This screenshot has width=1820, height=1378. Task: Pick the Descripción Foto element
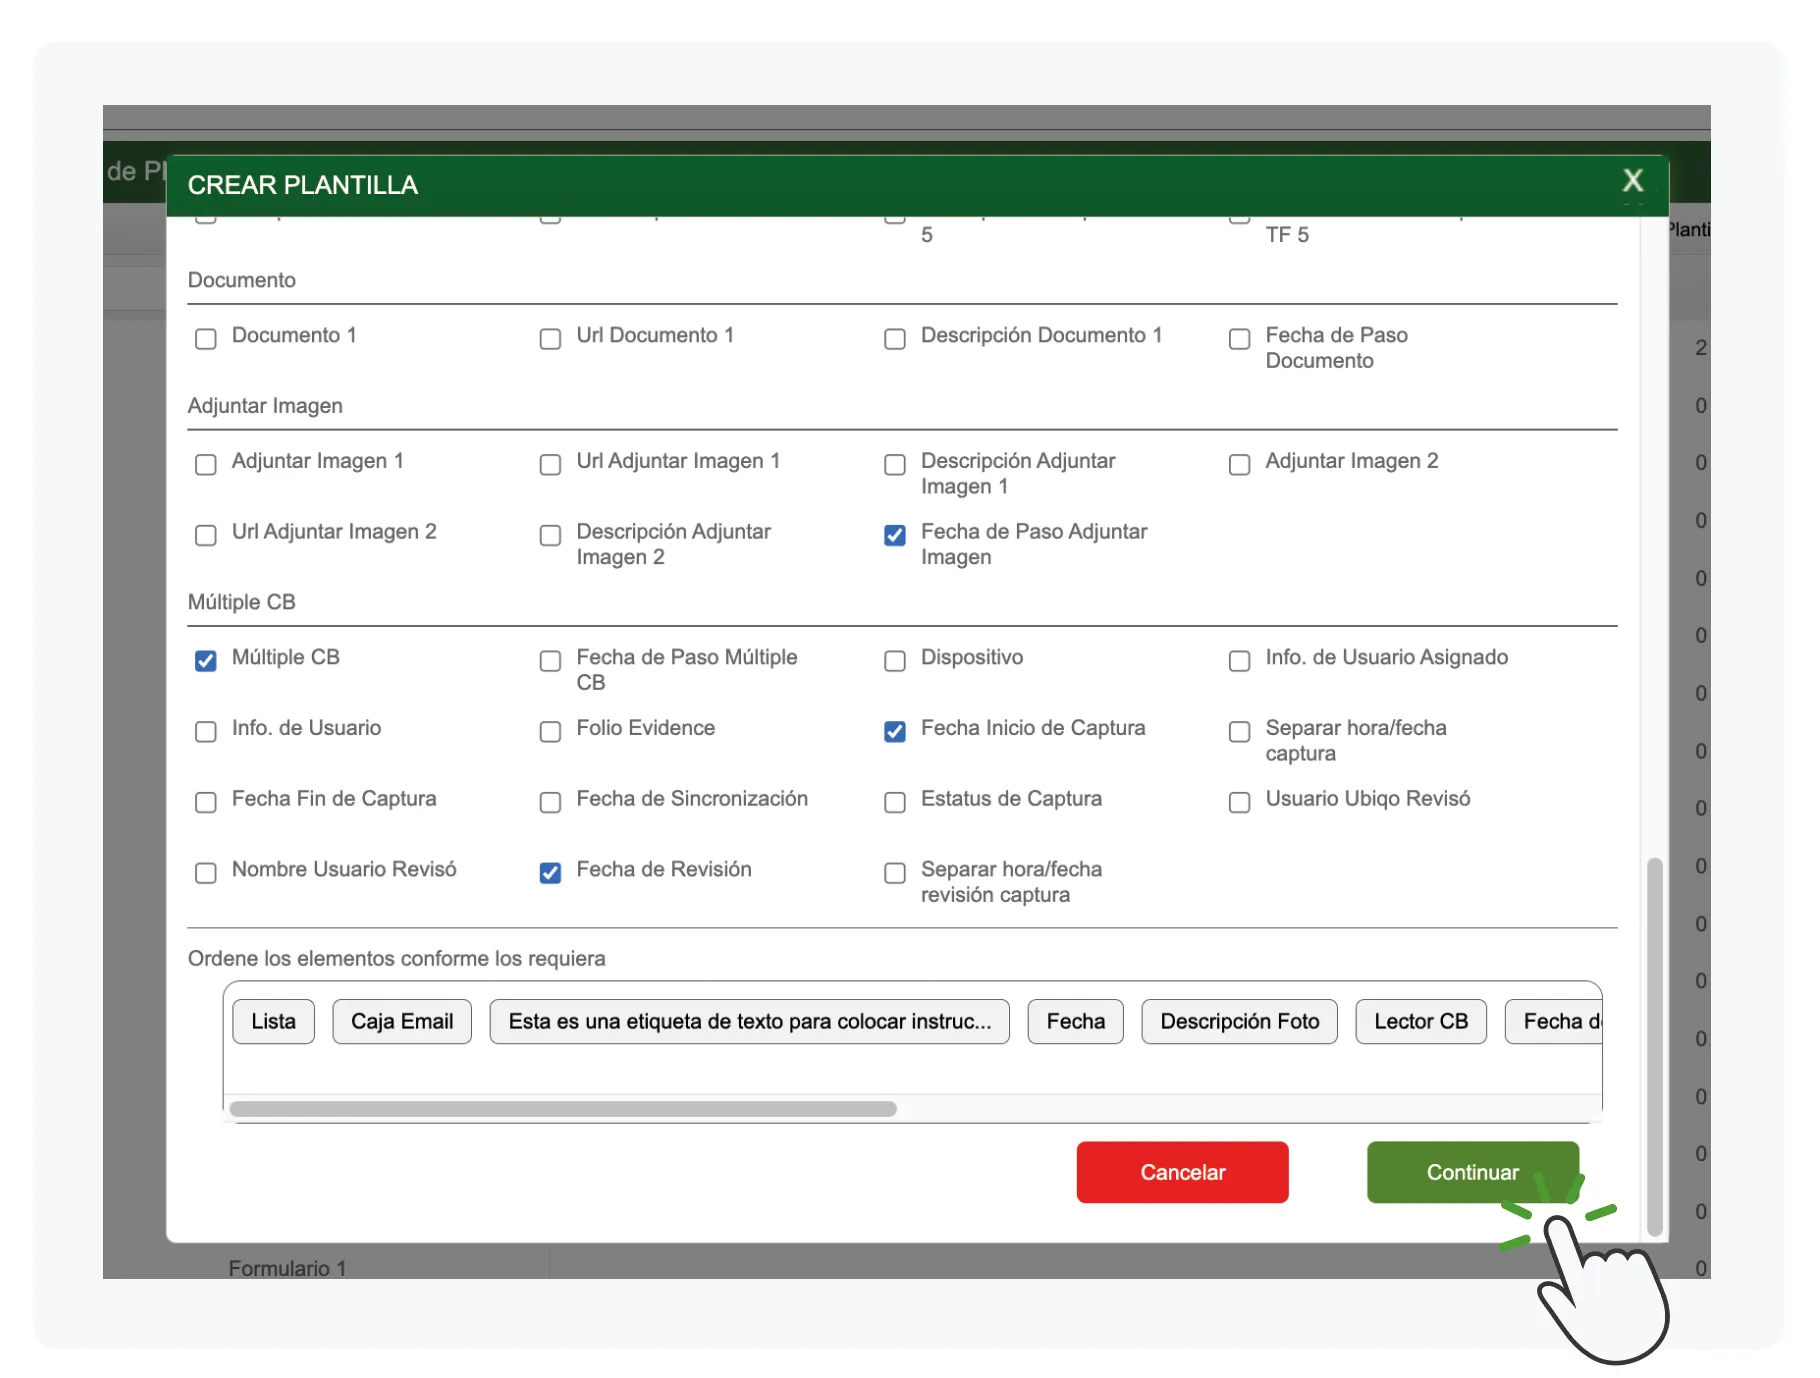click(x=1239, y=1021)
